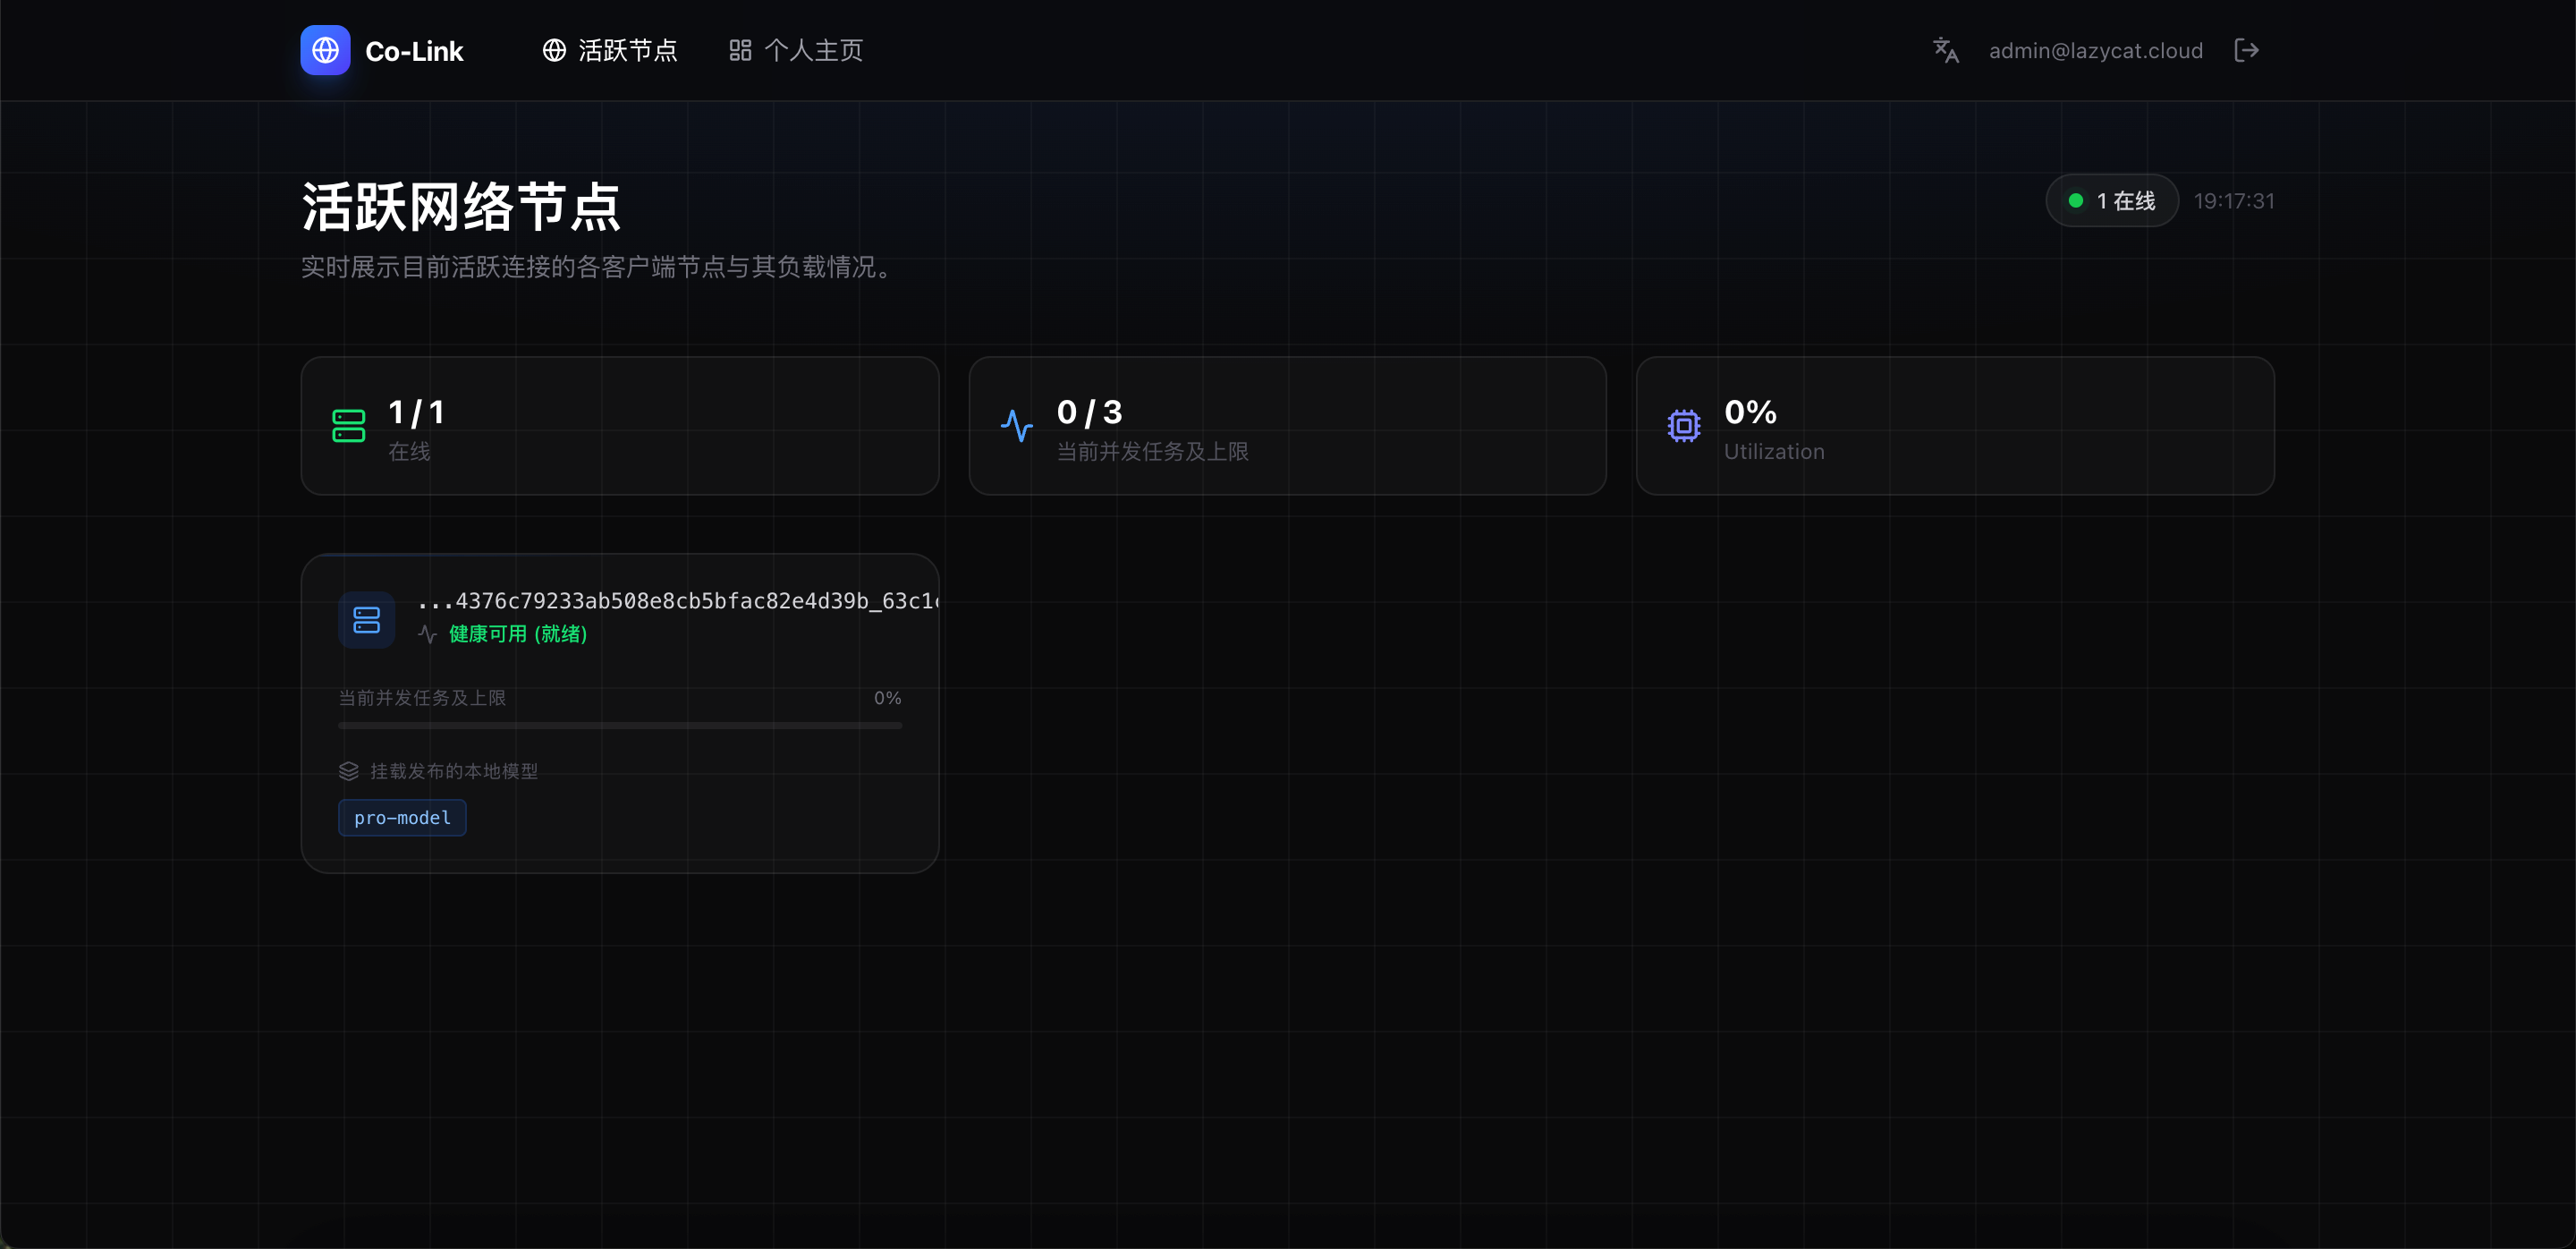The height and width of the screenshot is (1249, 2576).
Task: Click the node concurrency progress bar
Action: [x=620, y=726]
